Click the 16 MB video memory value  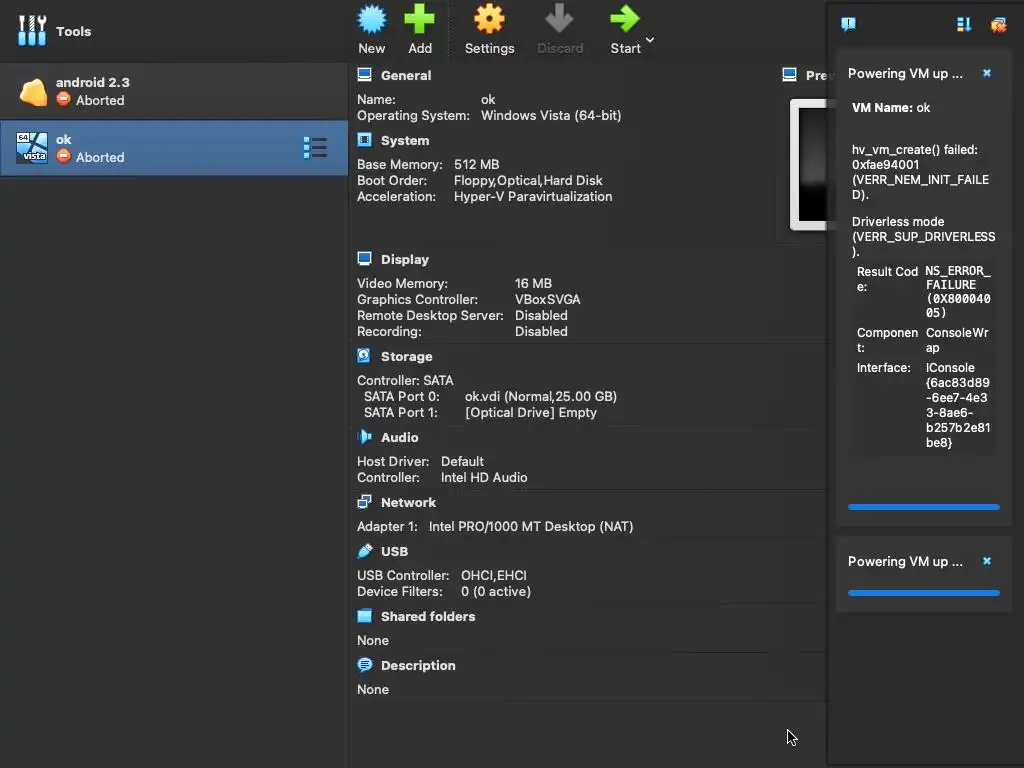pyautogui.click(x=533, y=283)
